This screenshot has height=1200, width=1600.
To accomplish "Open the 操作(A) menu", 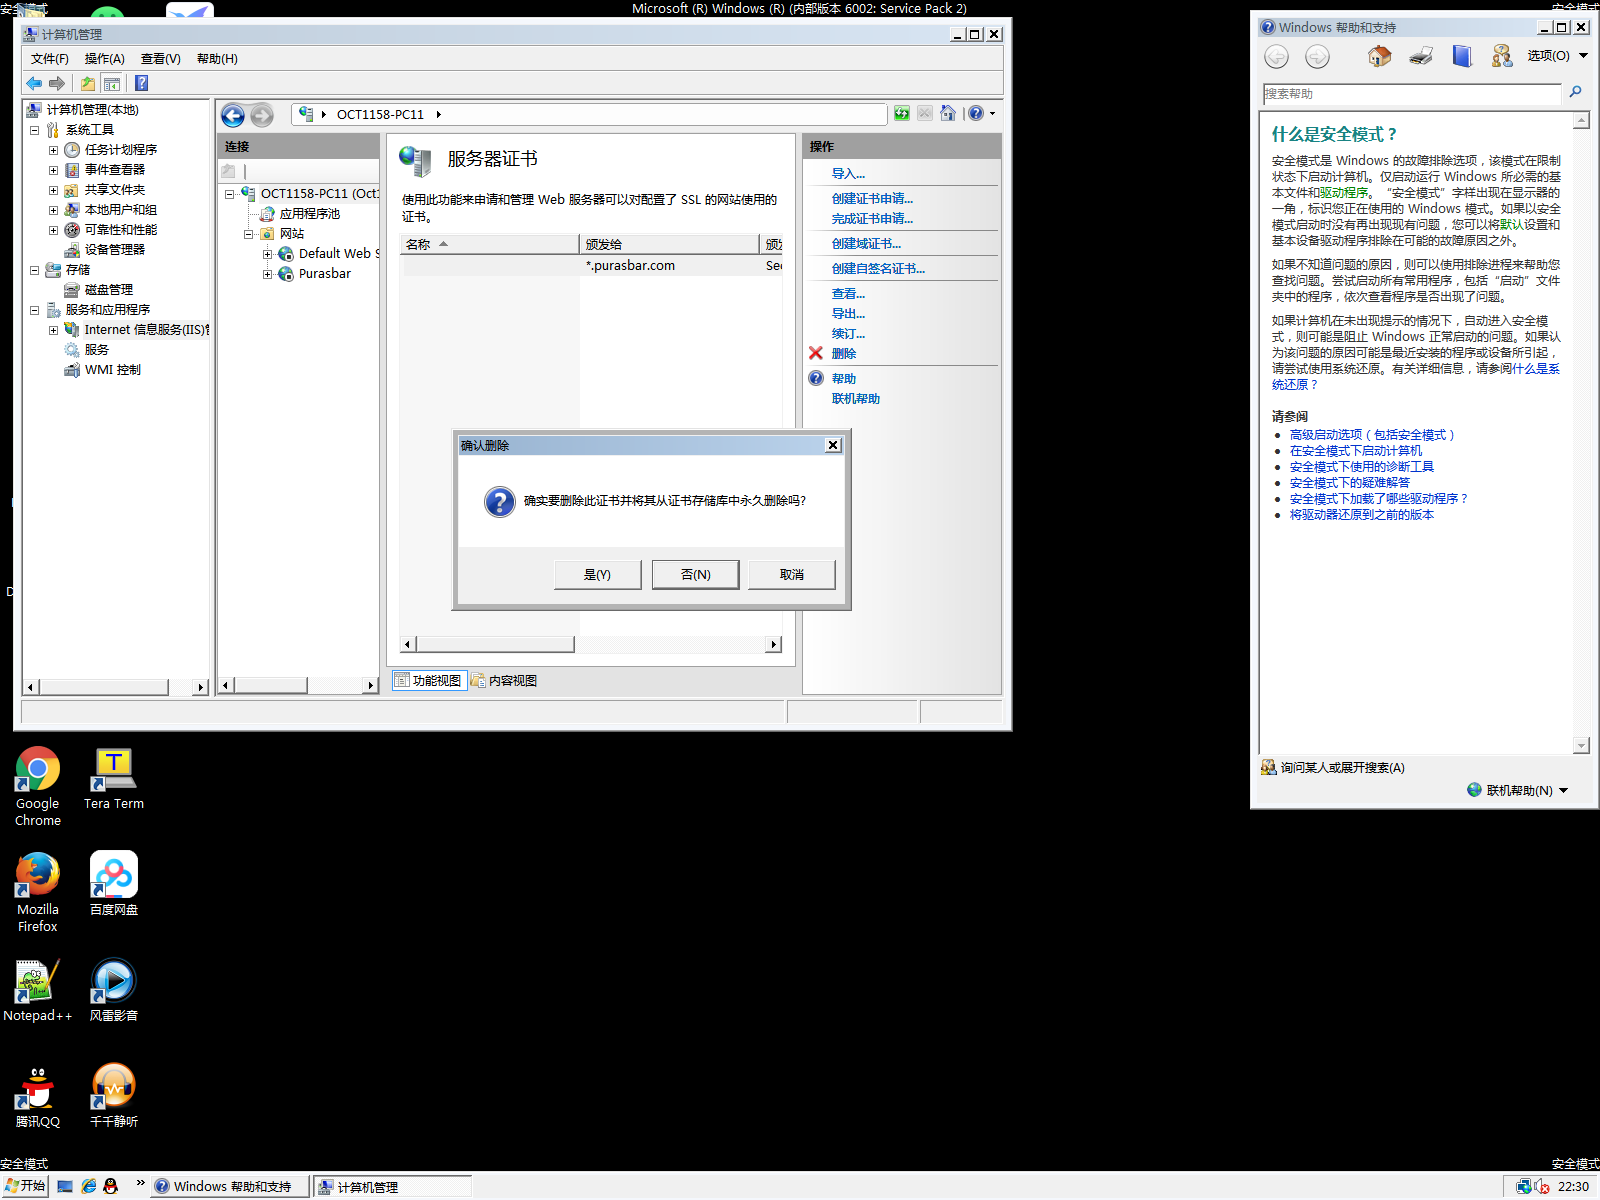I will click(104, 59).
